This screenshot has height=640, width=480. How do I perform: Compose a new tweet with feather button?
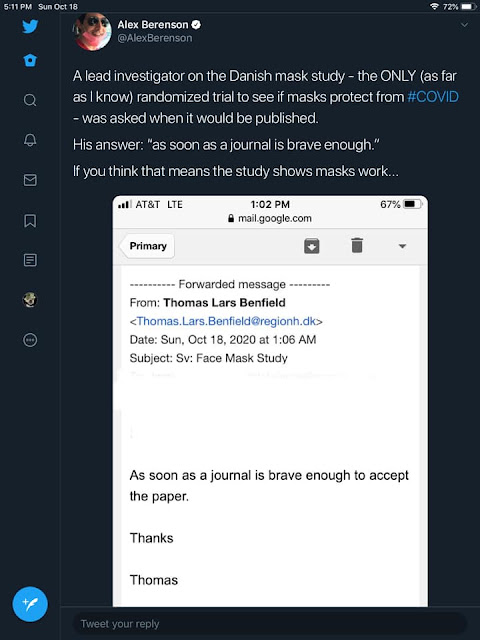point(30,604)
